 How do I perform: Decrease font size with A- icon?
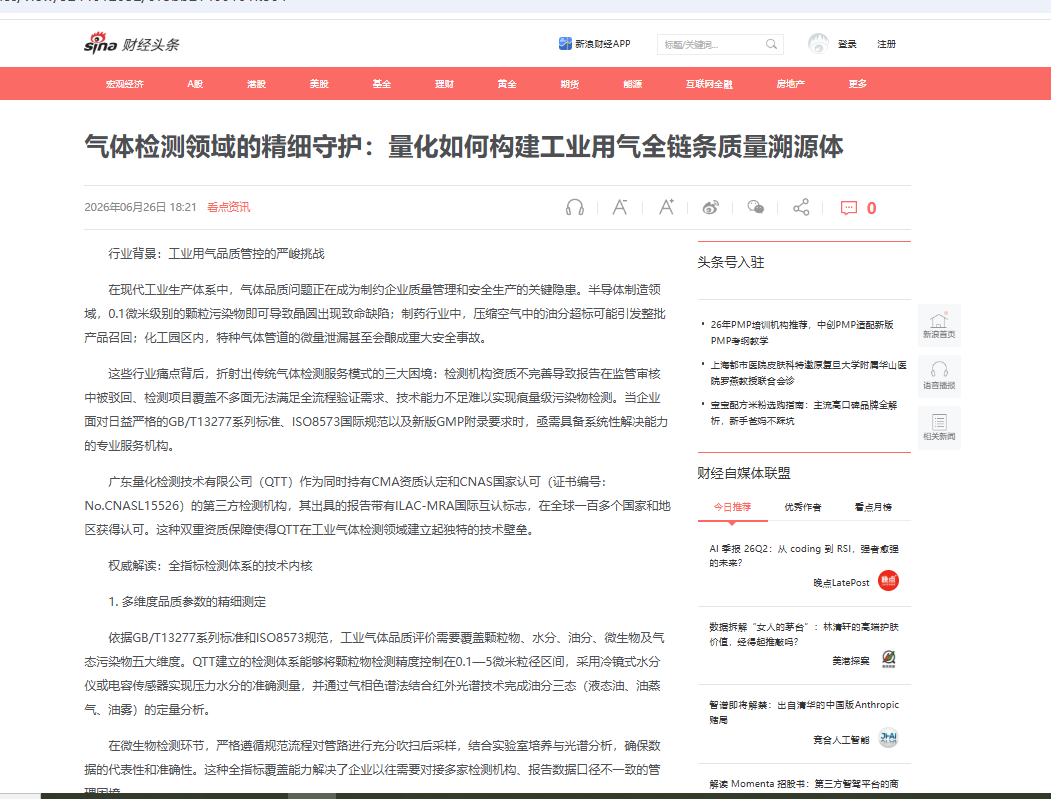619,207
